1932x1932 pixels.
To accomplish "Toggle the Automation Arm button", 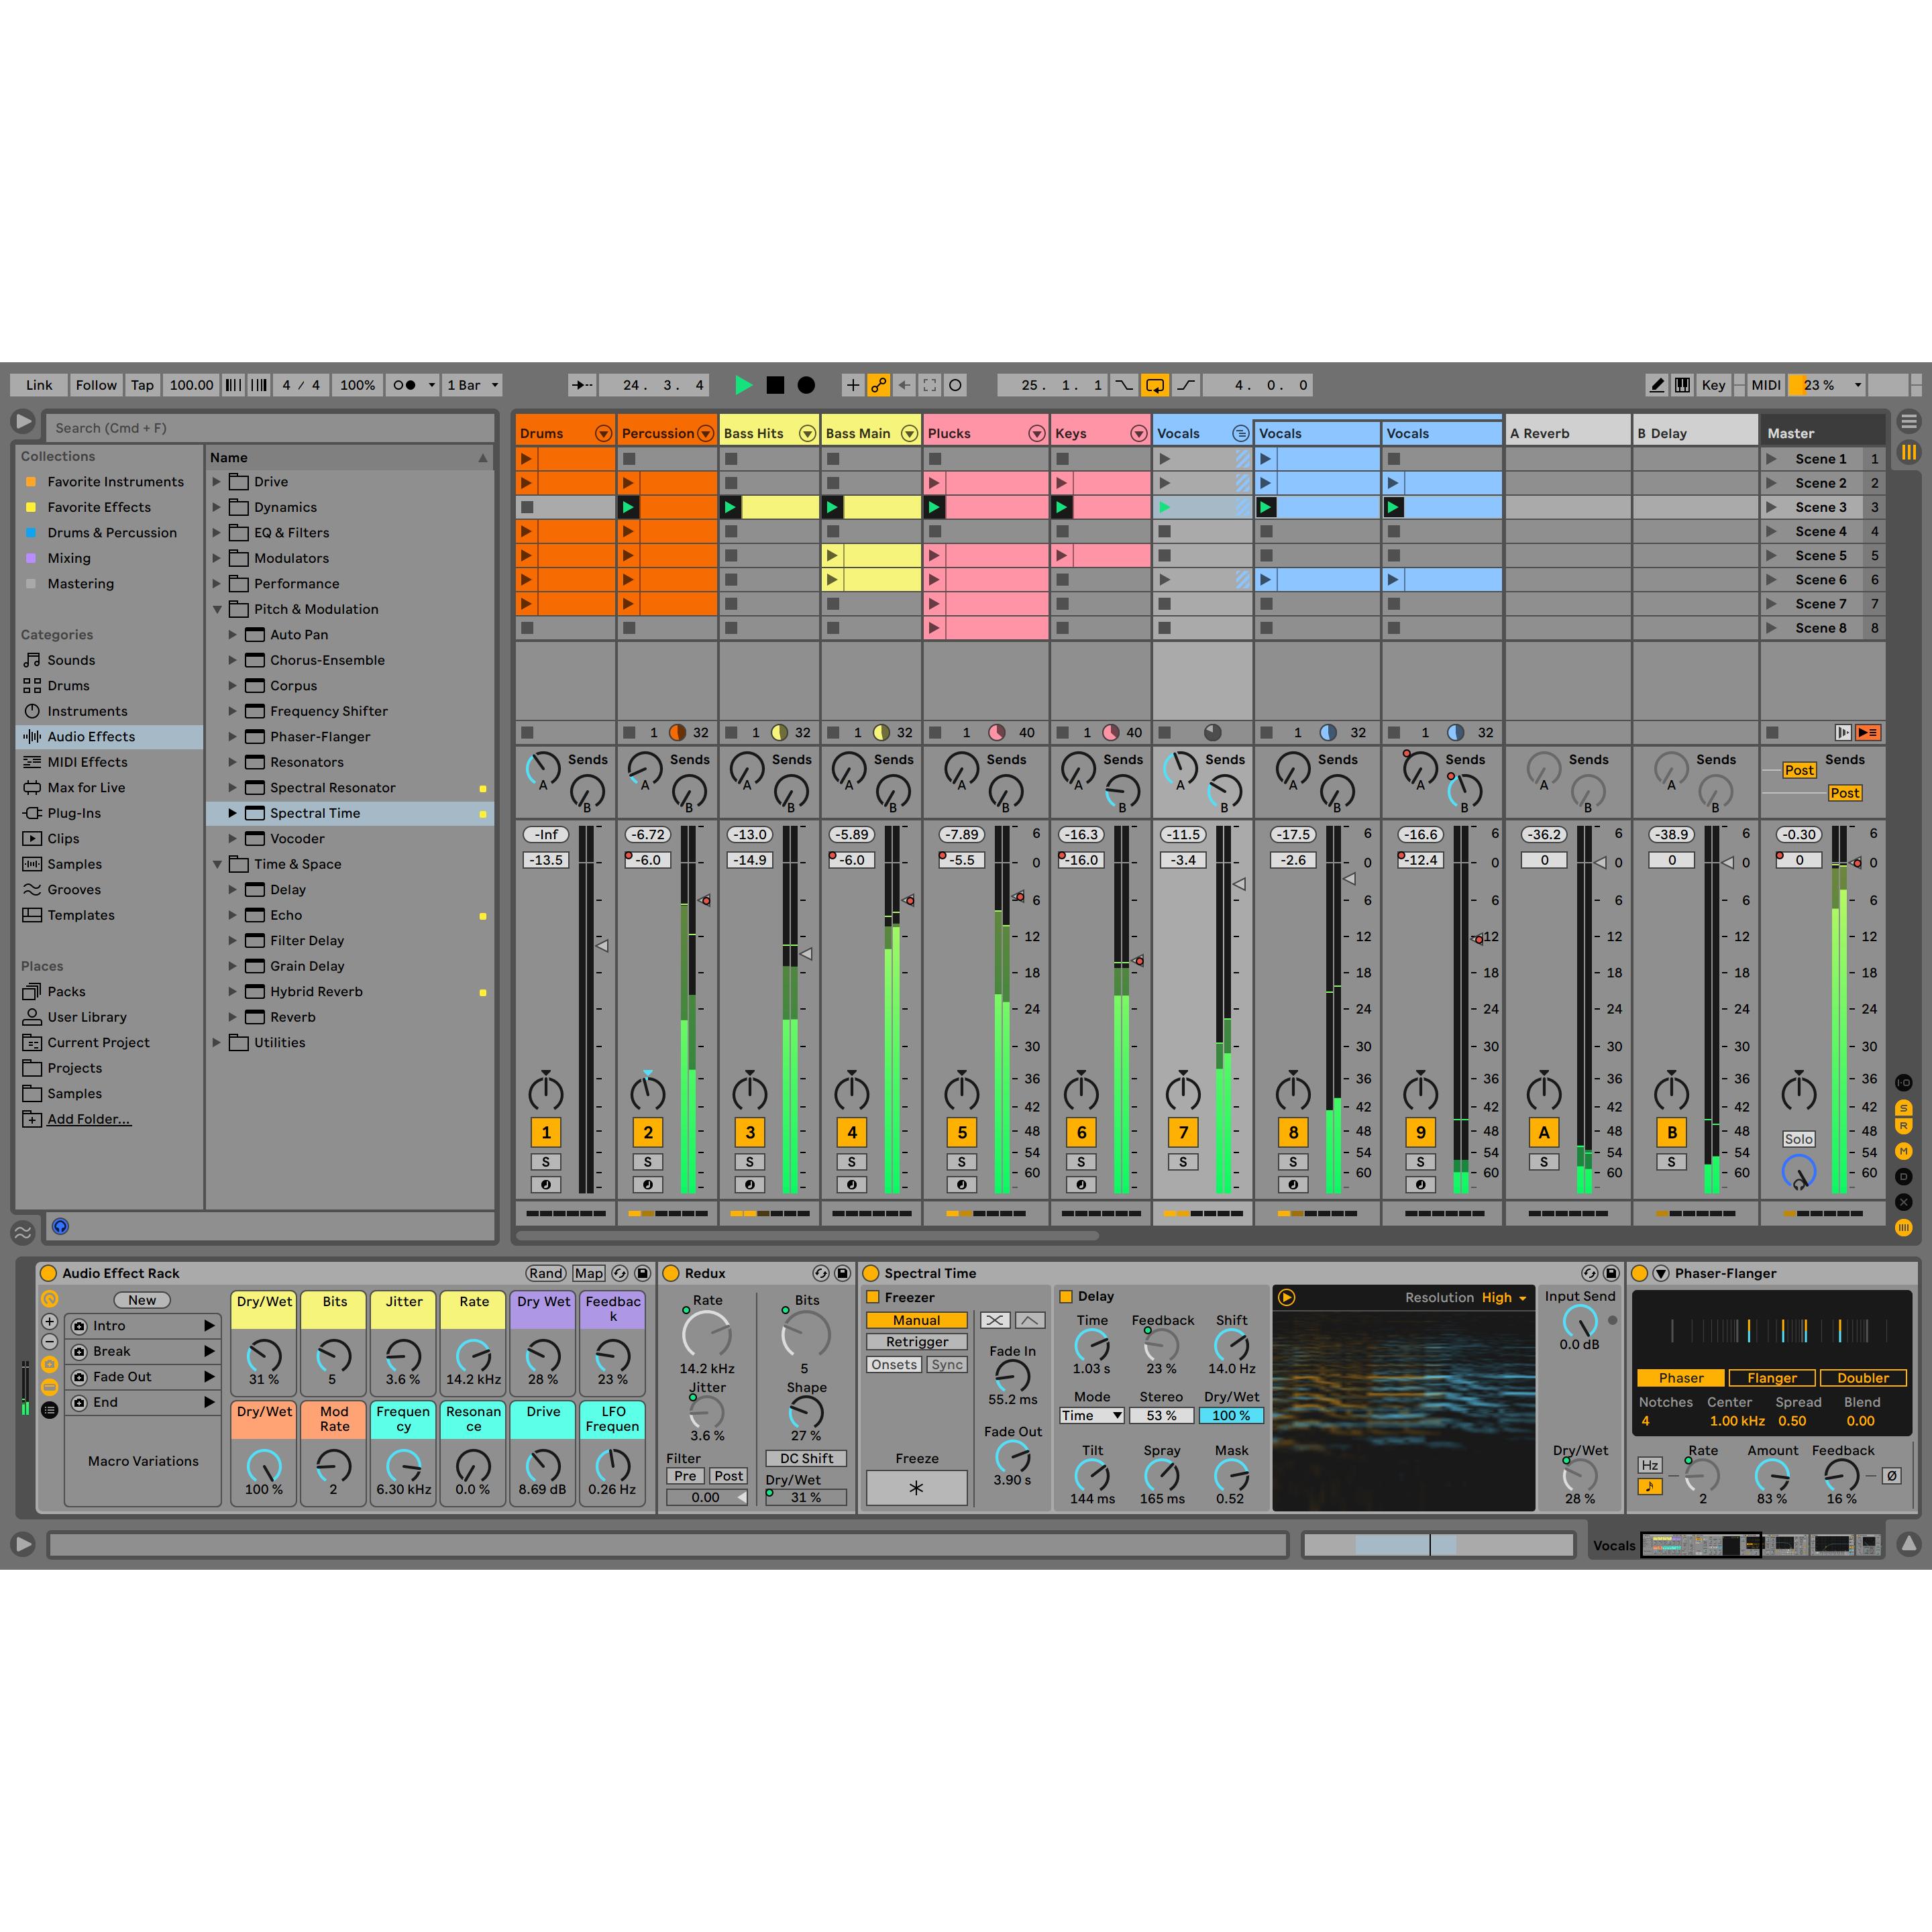I will 878,385.
